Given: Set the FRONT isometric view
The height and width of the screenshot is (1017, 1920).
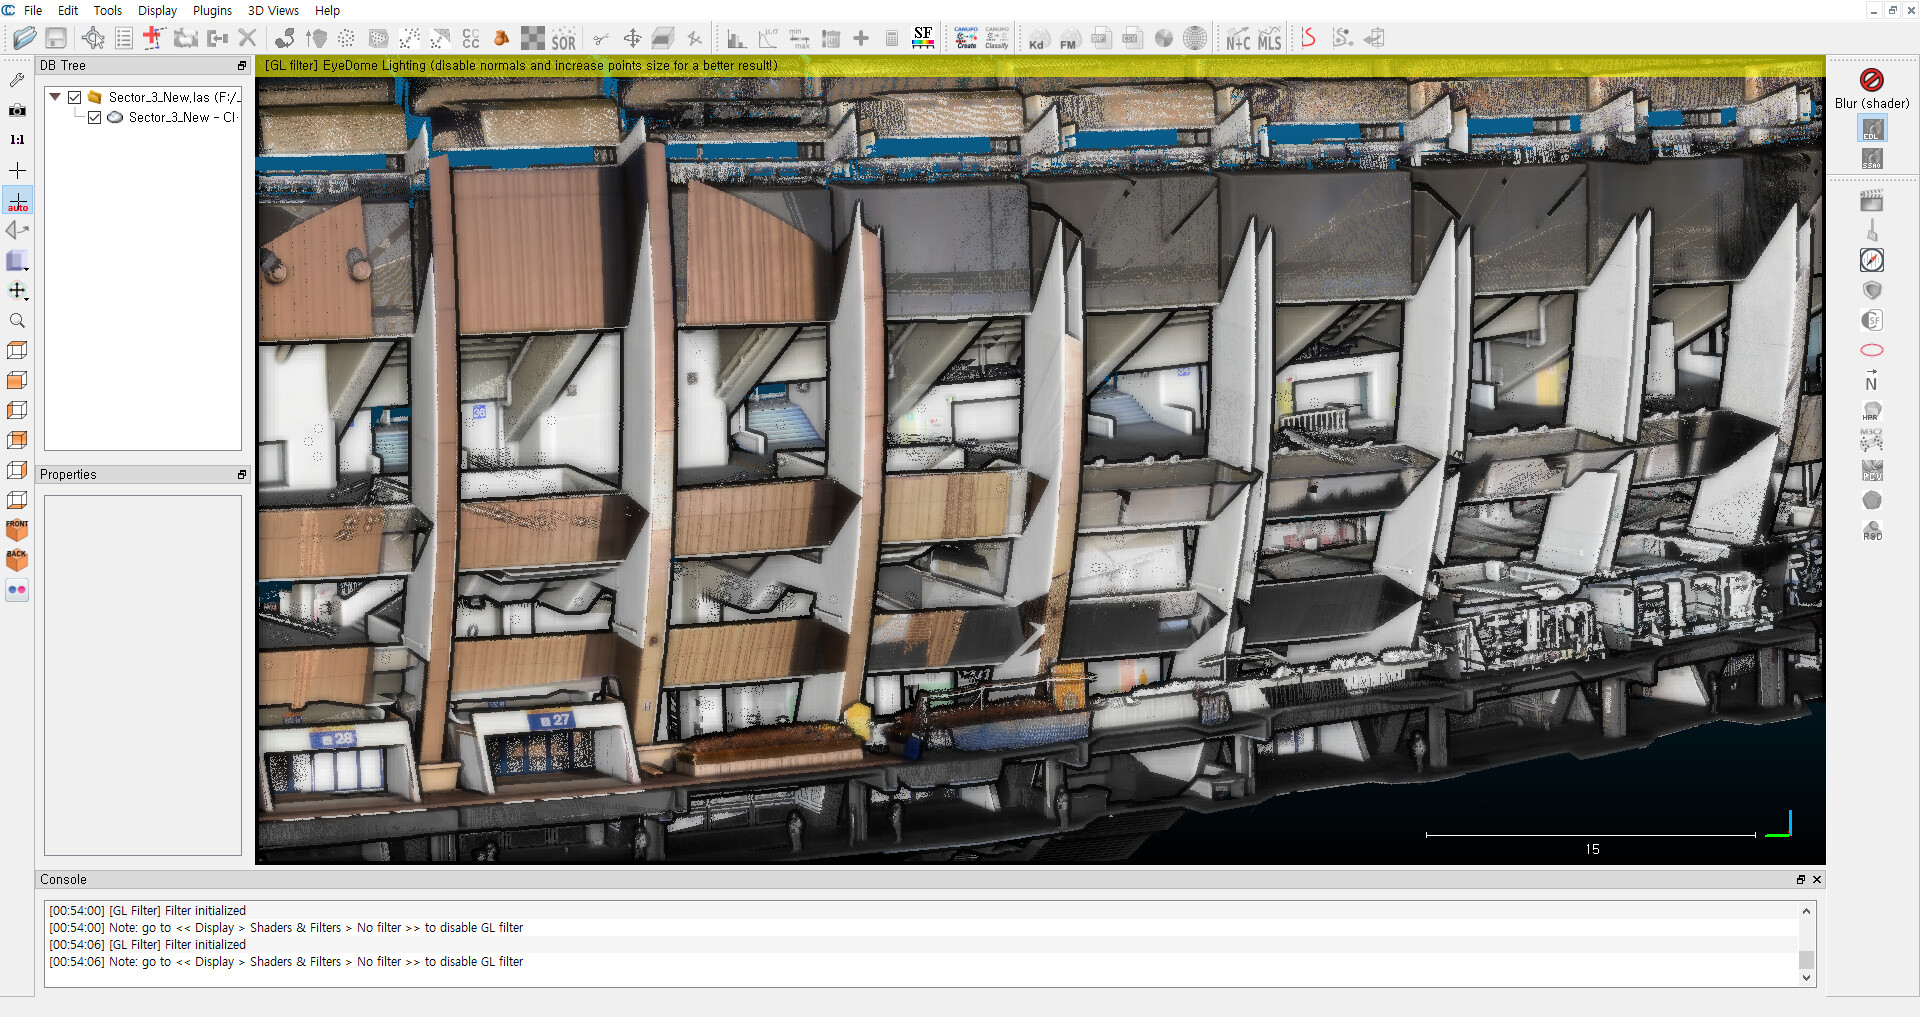Looking at the screenshot, I should click(17, 530).
